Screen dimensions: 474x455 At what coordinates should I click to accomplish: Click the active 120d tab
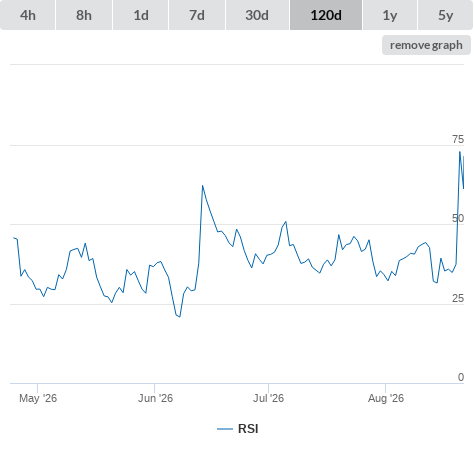click(326, 15)
